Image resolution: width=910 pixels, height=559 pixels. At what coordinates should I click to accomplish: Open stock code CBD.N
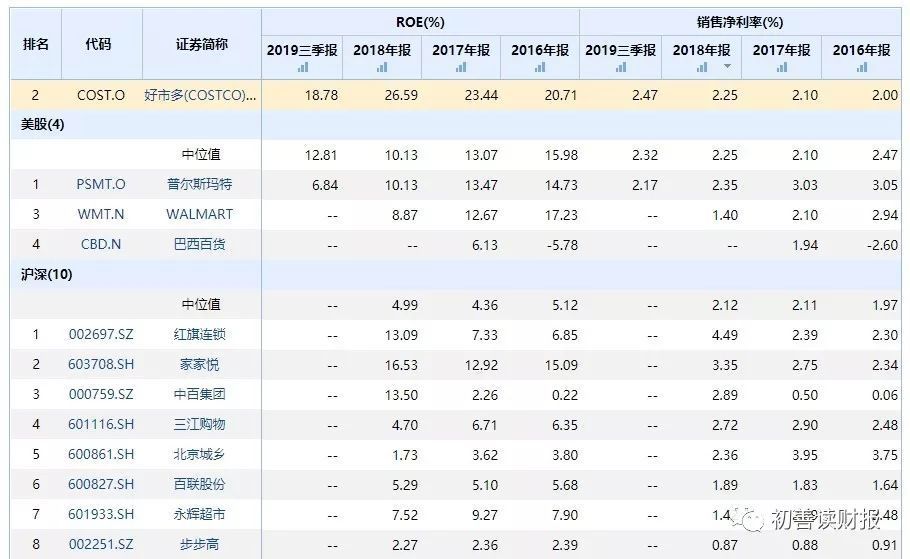[x=101, y=244]
